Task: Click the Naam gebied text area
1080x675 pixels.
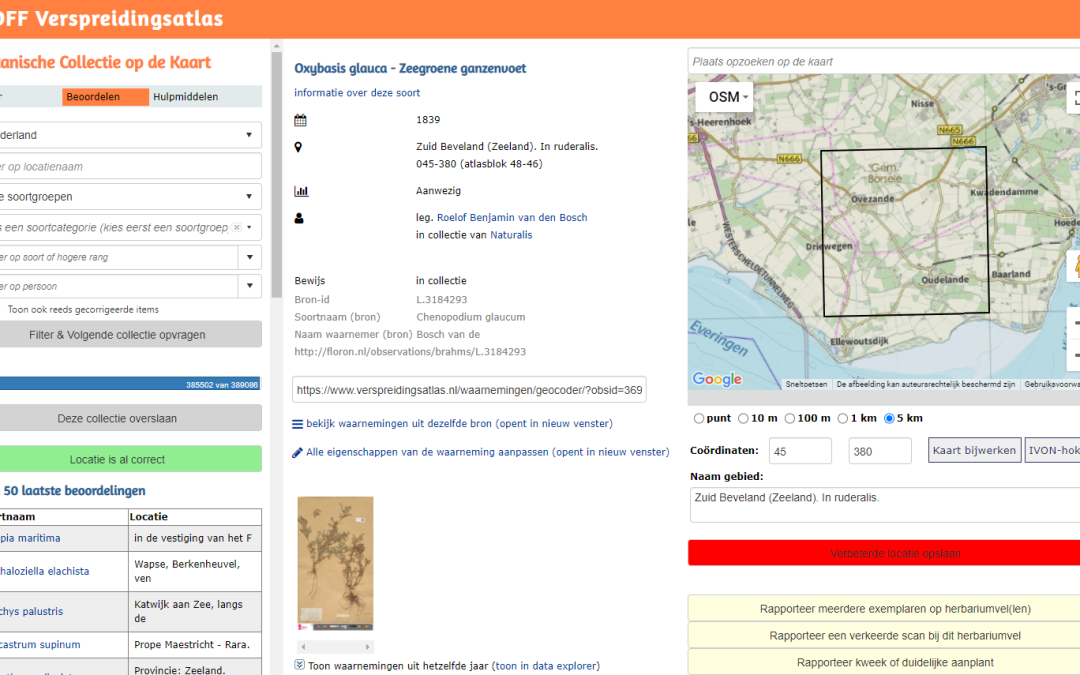Action: (884, 505)
